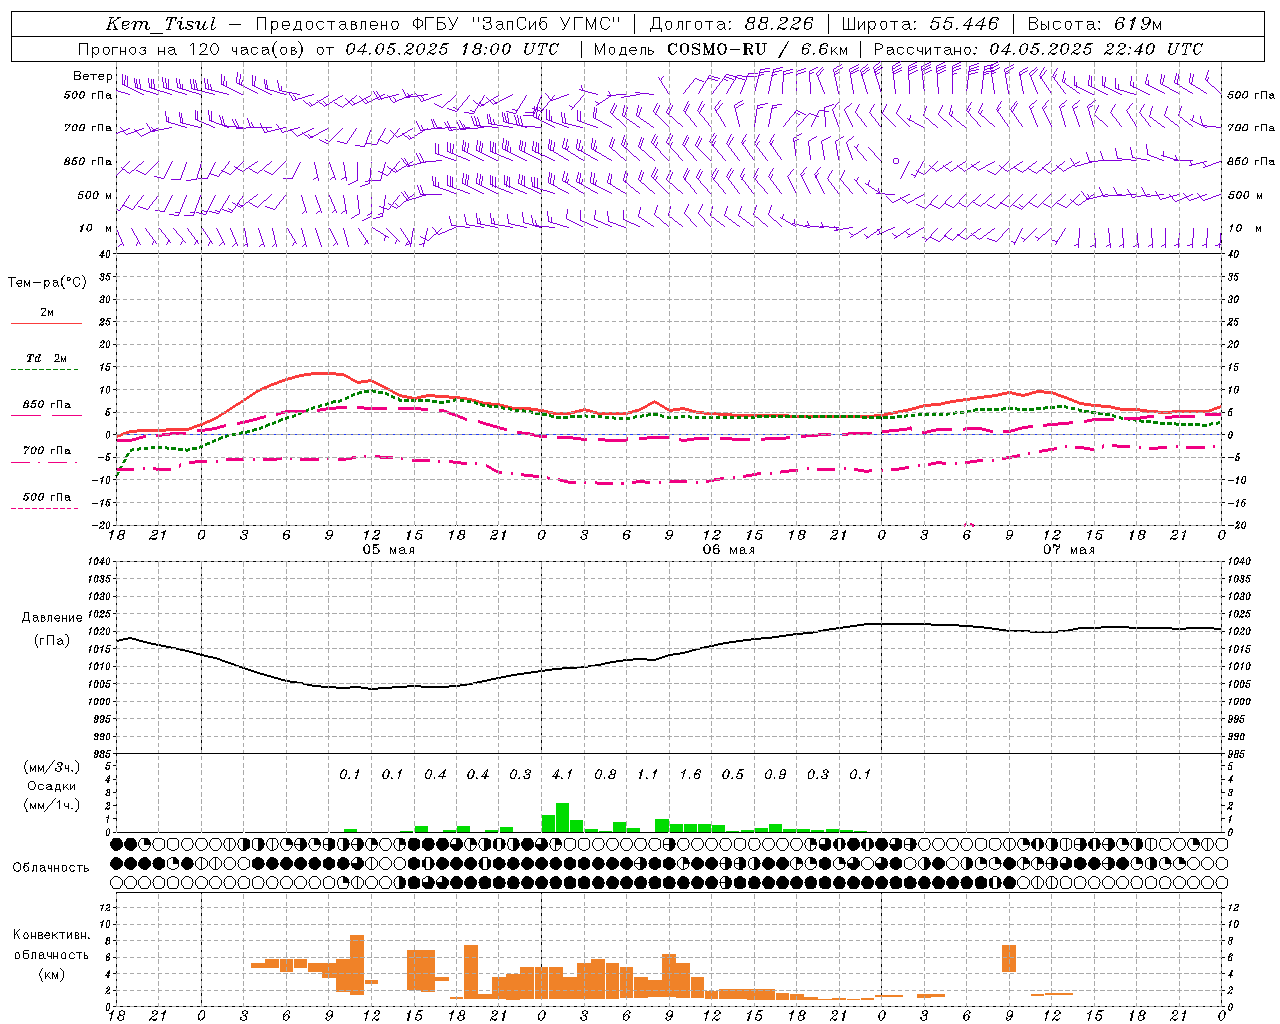Click the 'Ветер' wind panel label
Screen dimensions: 1280x1024
[x=92, y=76]
